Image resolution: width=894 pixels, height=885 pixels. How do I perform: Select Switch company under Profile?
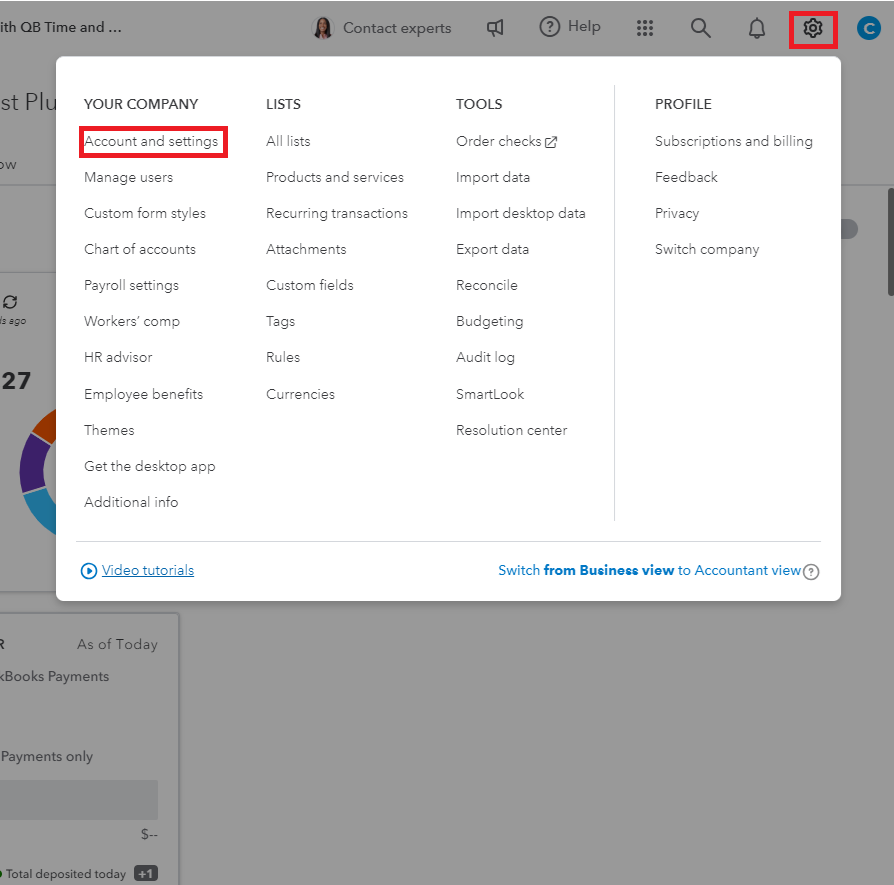(707, 249)
